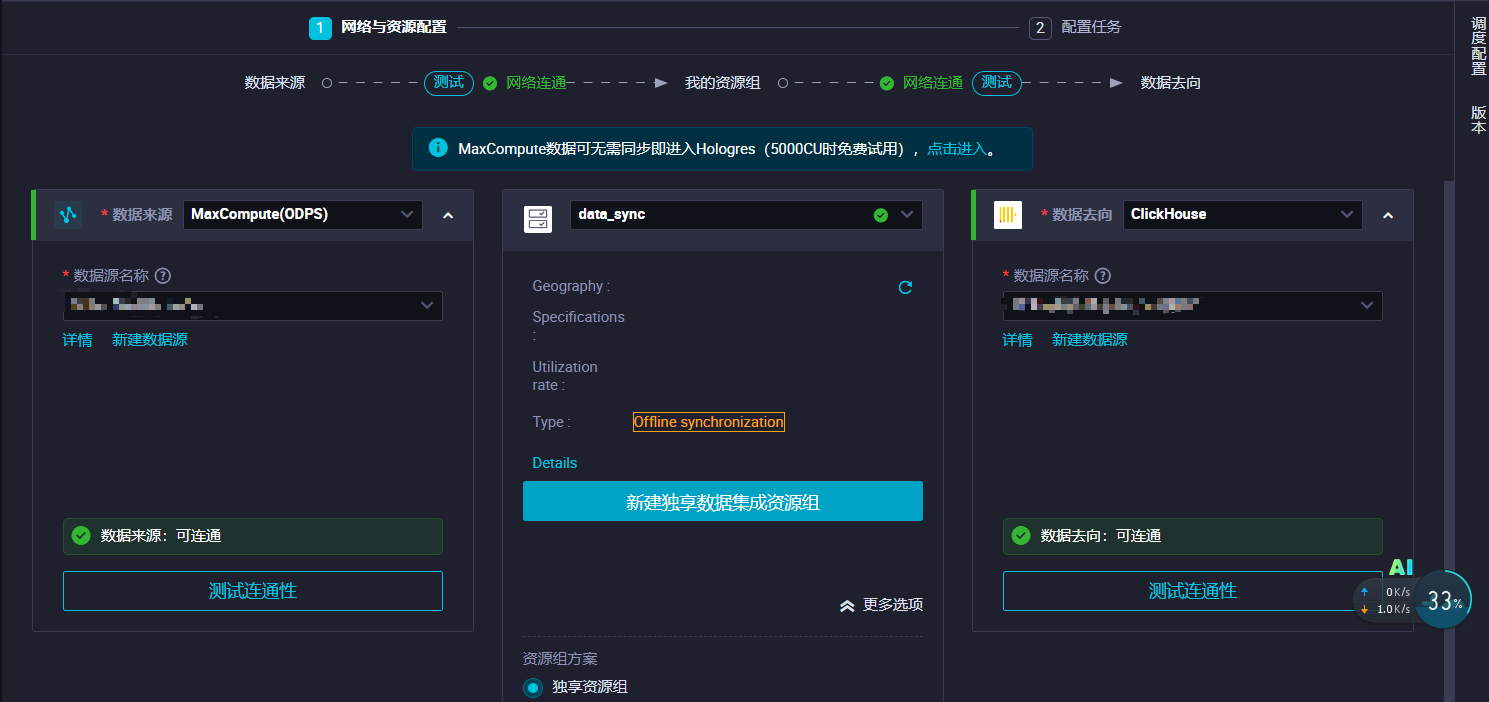Screen dimensions: 1489x702
Task: Click 资源组方案 label
Action: pyautogui.click(x=560, y=659)
